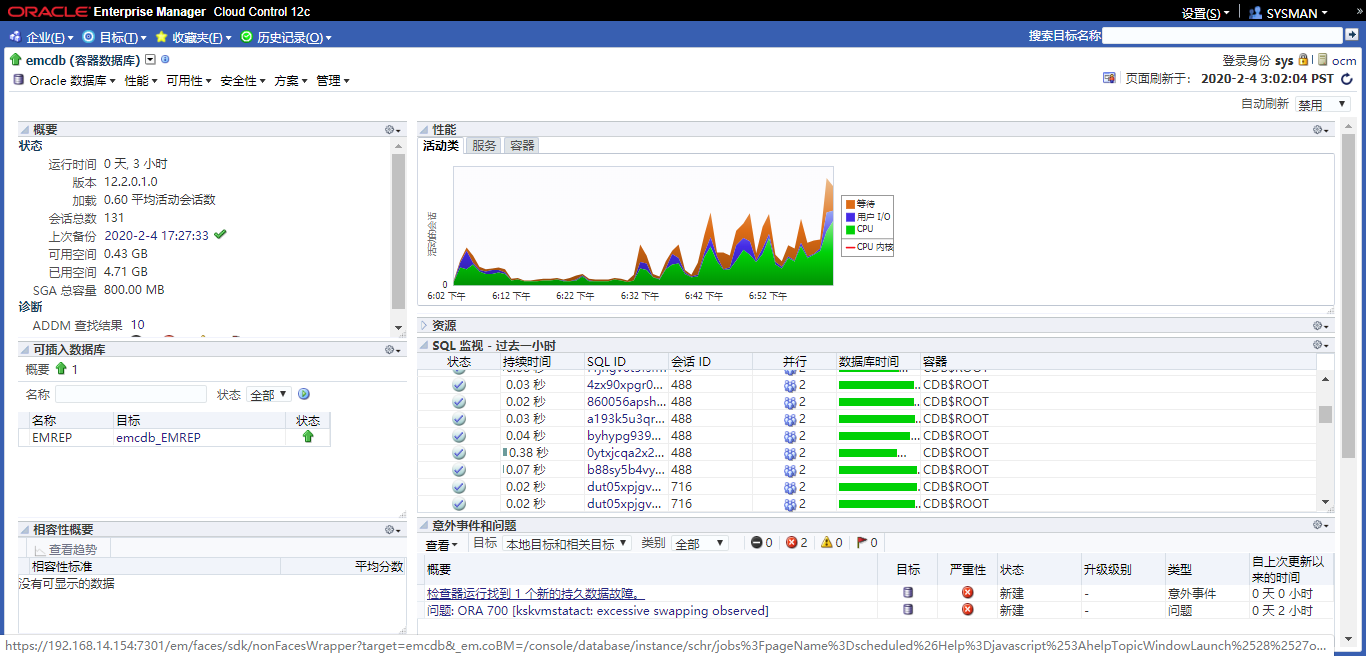Click the yellow warning count icon
The image size is (1366, 656).
pos(827,543)
